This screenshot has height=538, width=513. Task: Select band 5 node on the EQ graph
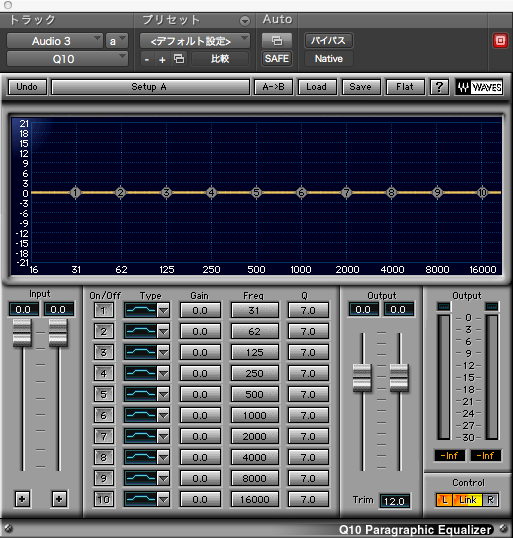tap(256, 192)
